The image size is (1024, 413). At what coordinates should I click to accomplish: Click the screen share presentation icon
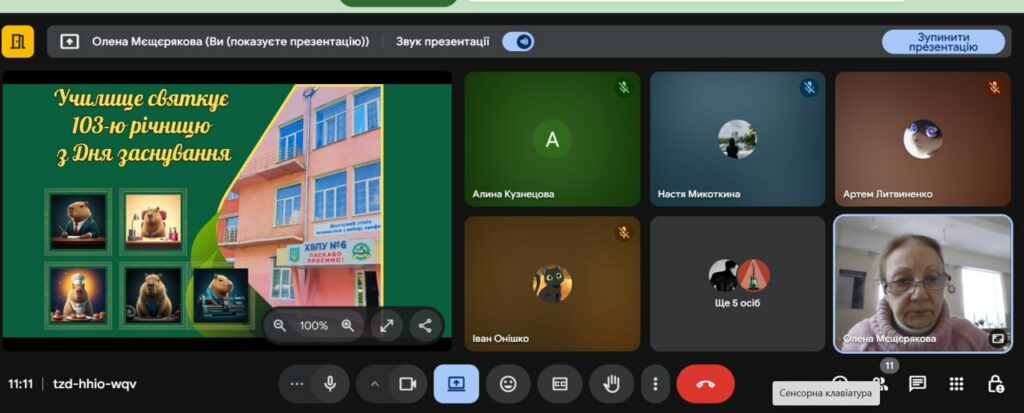tap(456, 384)
